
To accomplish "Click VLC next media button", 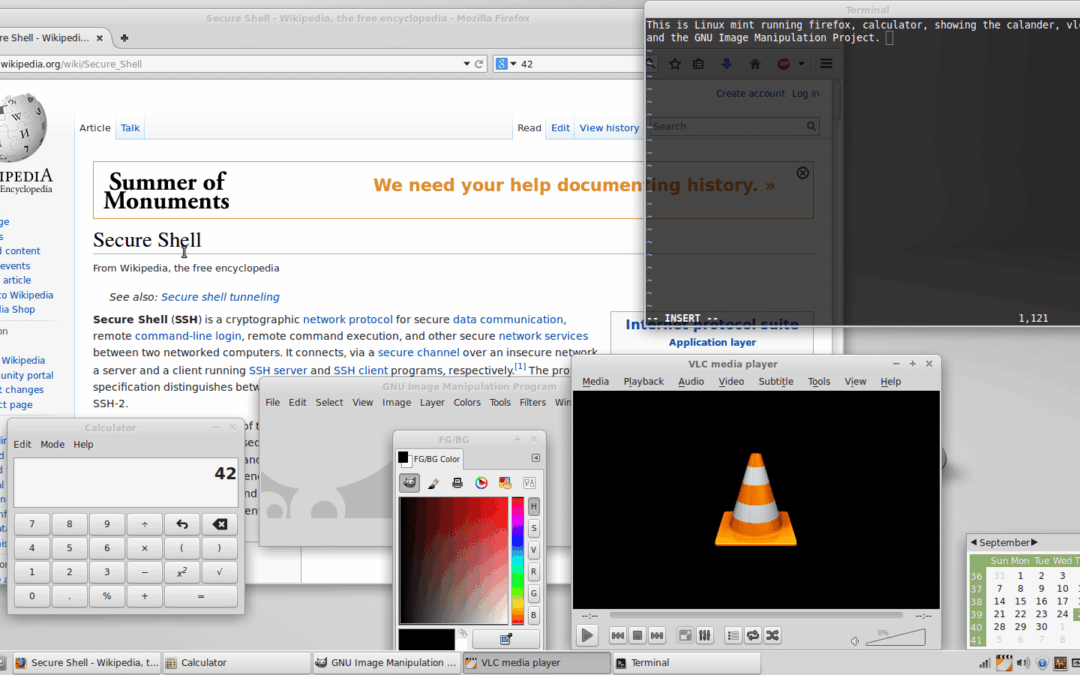I will click(657, 635).
